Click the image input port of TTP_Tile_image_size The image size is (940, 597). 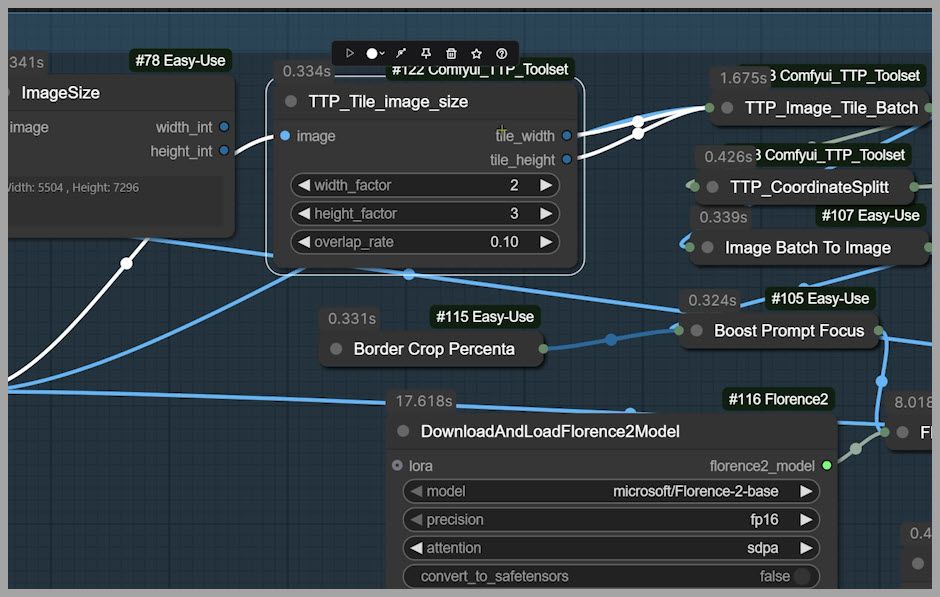(285, 136)
